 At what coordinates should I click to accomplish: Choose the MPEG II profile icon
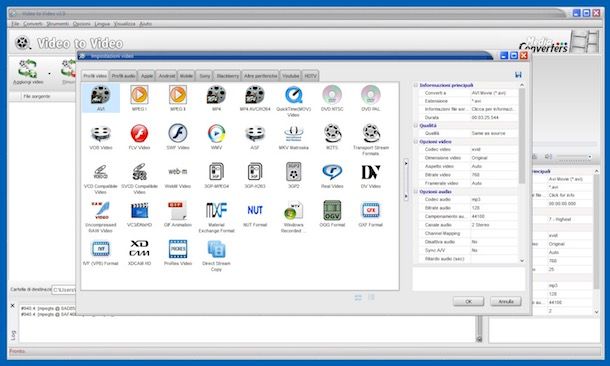[x=178, y=95]
